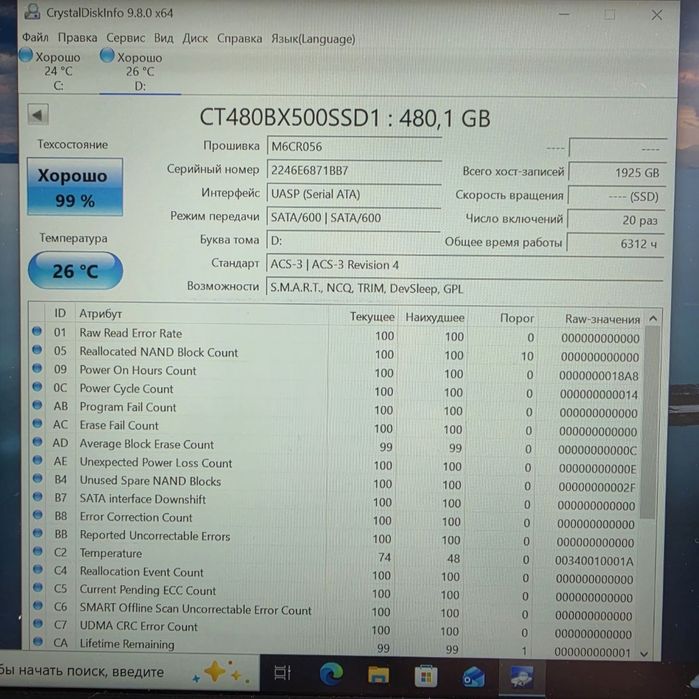Click the Хорошо 99 % health status button
Viewport: 699px width, 699px height.
pyautogui.click(x=74, y=187)
